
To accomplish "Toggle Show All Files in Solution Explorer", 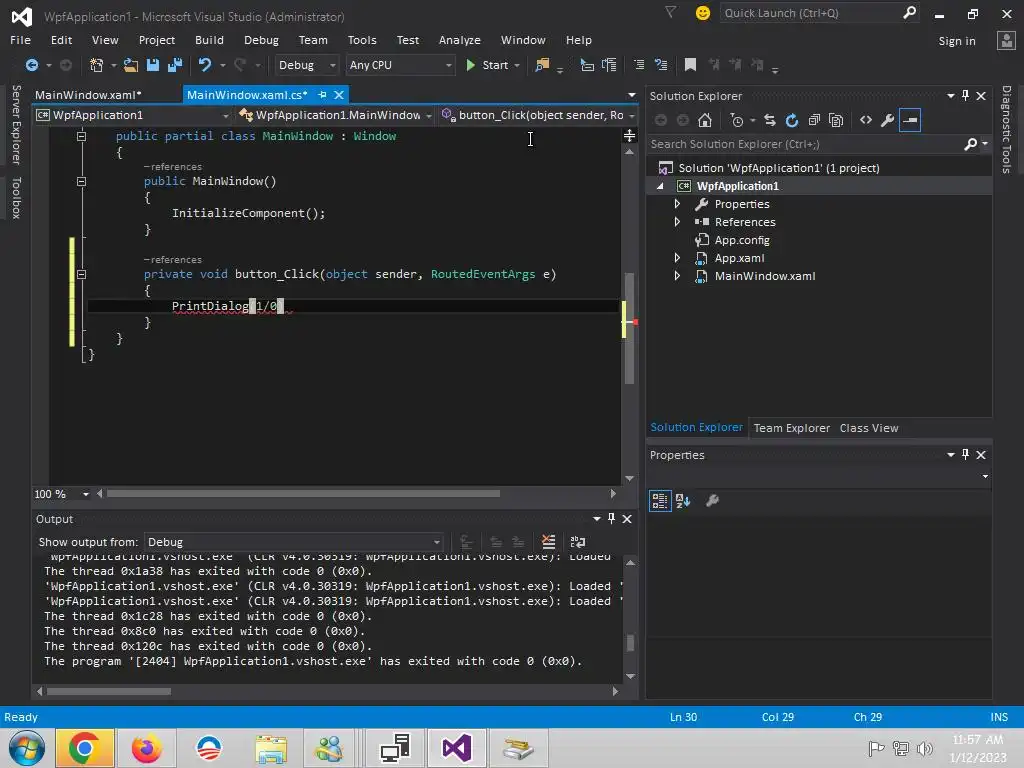I will coord(835,120).
